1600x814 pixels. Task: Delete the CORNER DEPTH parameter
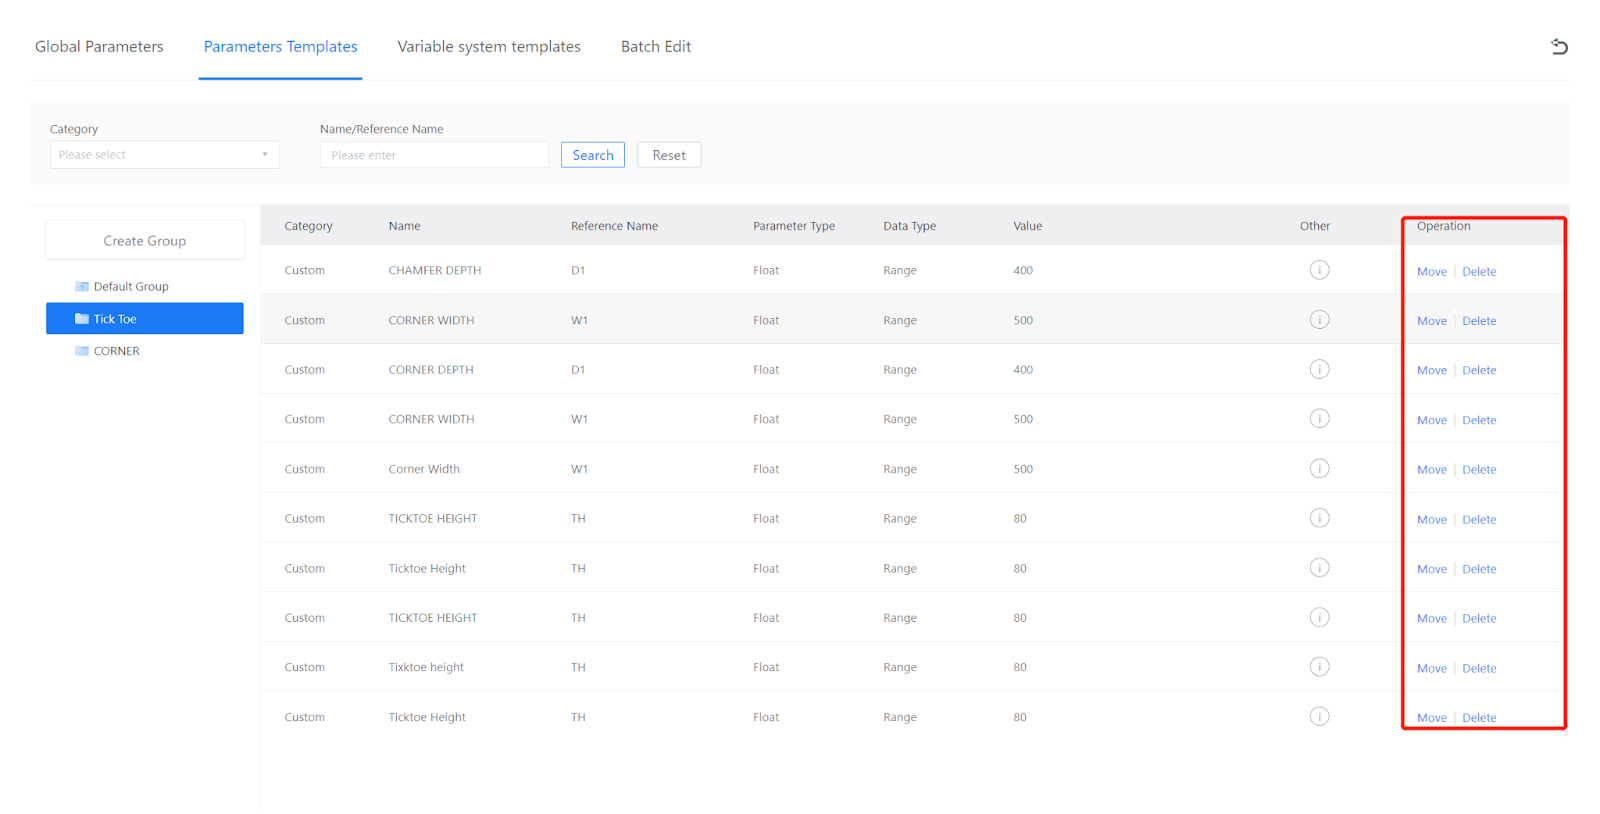(x=1478, y=371)
